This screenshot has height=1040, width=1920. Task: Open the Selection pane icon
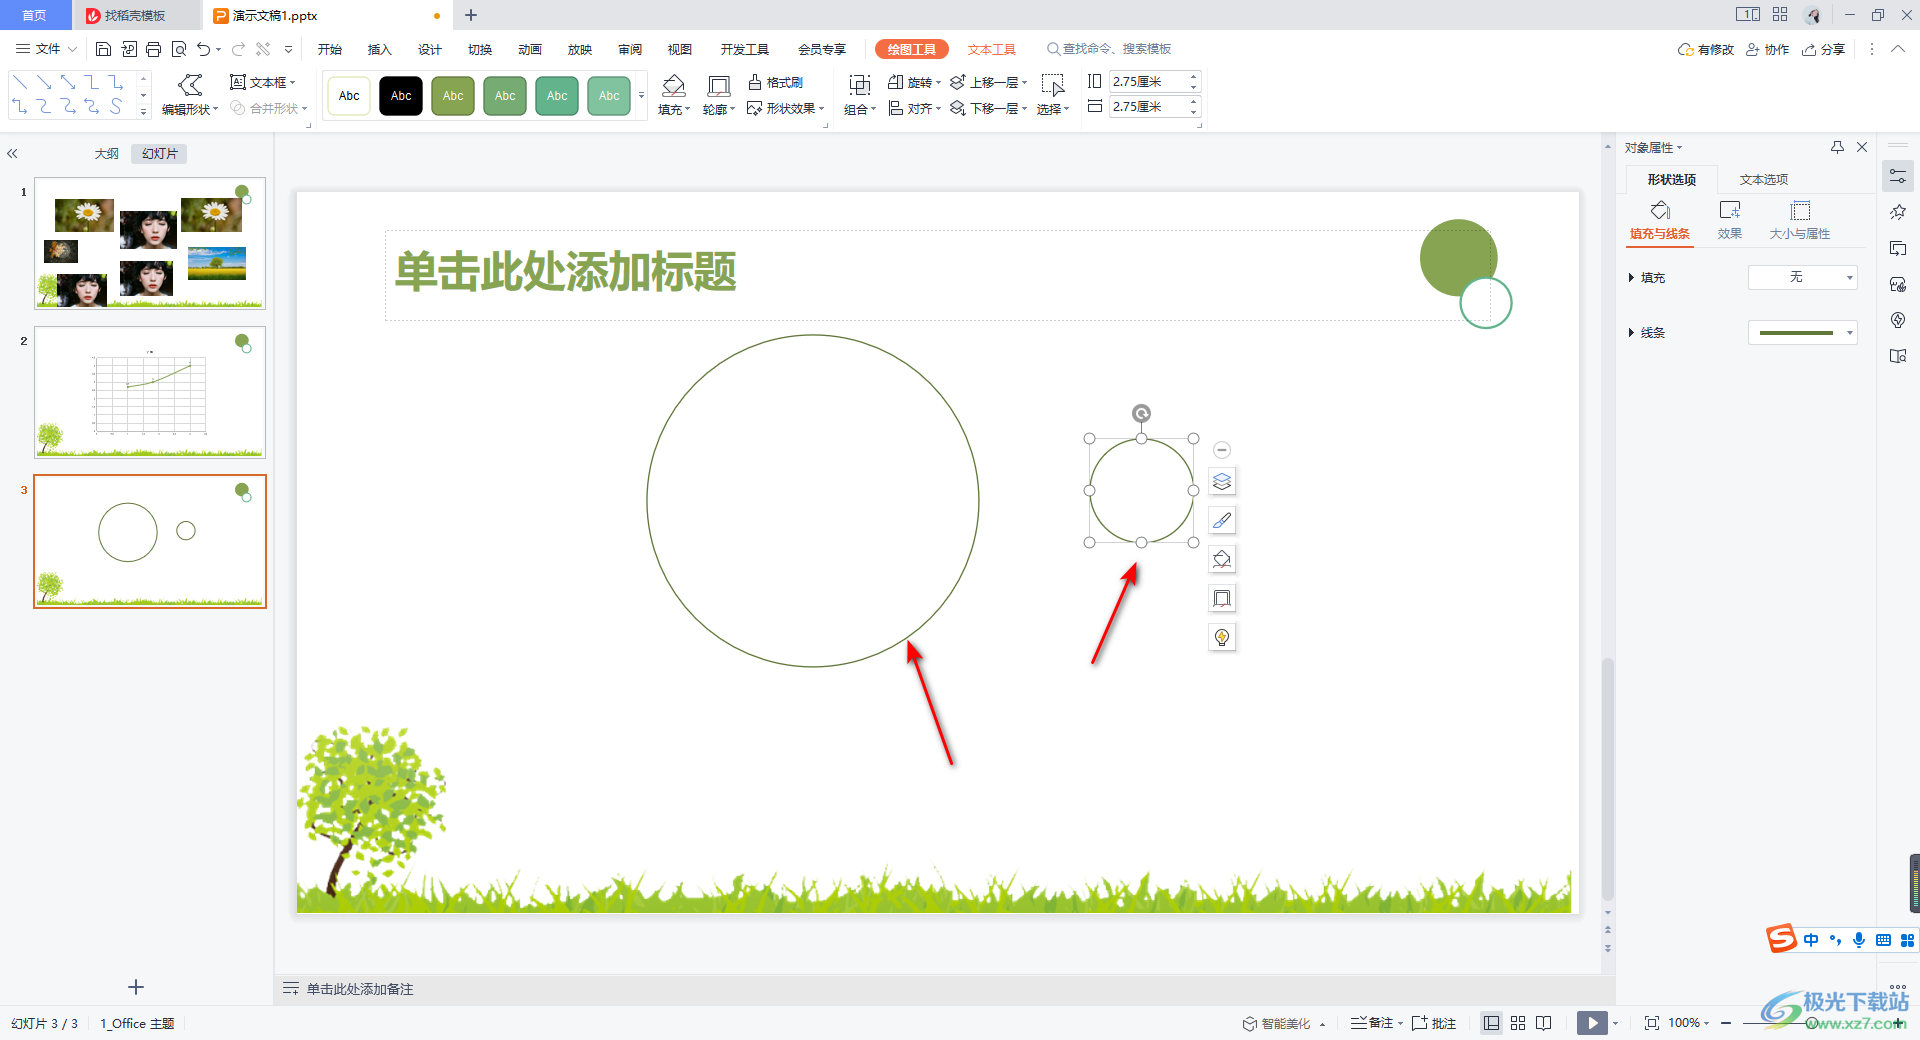[x=1052, y=86]
